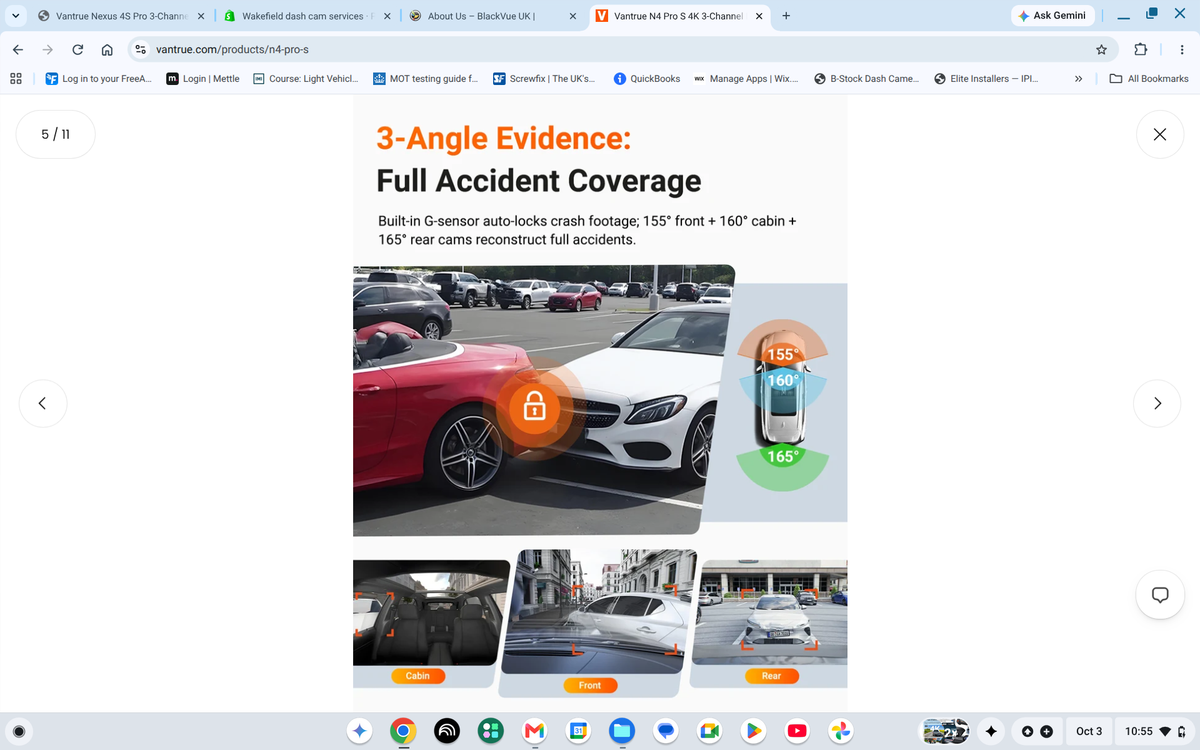Click the Ask Gemini button
Image resolution: width=1200 pixels, height=750 pixels.
click(x=1053, y=15)
